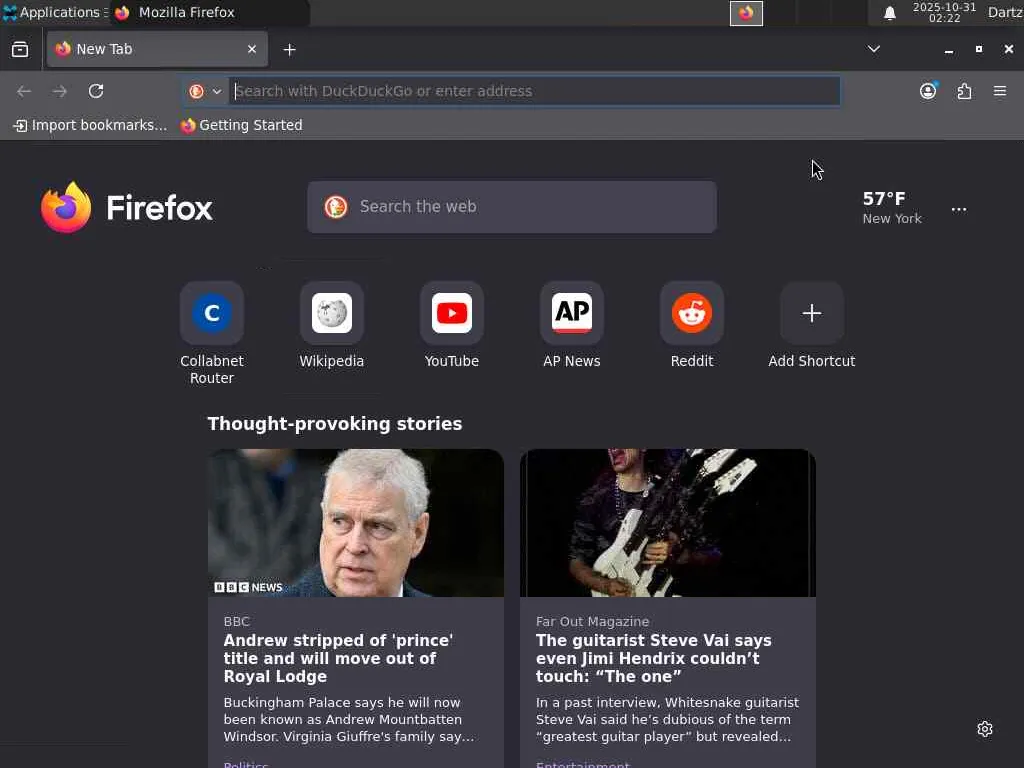Select Mozilla Firefox window button in taskbar

coord(209,12)
